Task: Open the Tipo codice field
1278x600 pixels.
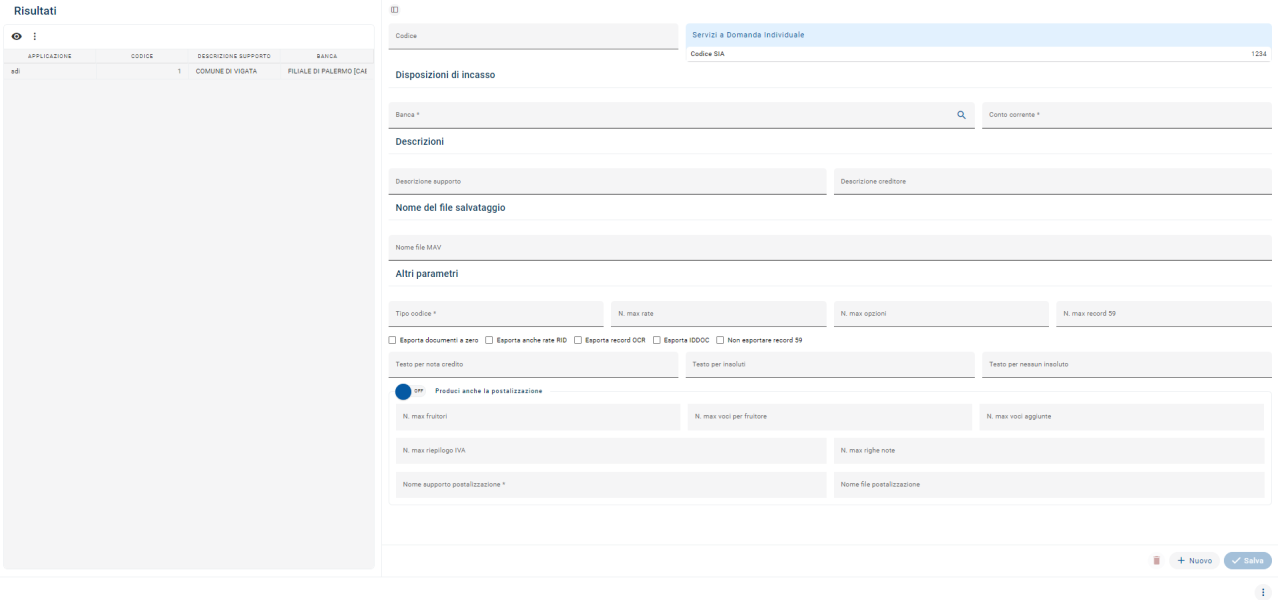Action: point(496,314)
